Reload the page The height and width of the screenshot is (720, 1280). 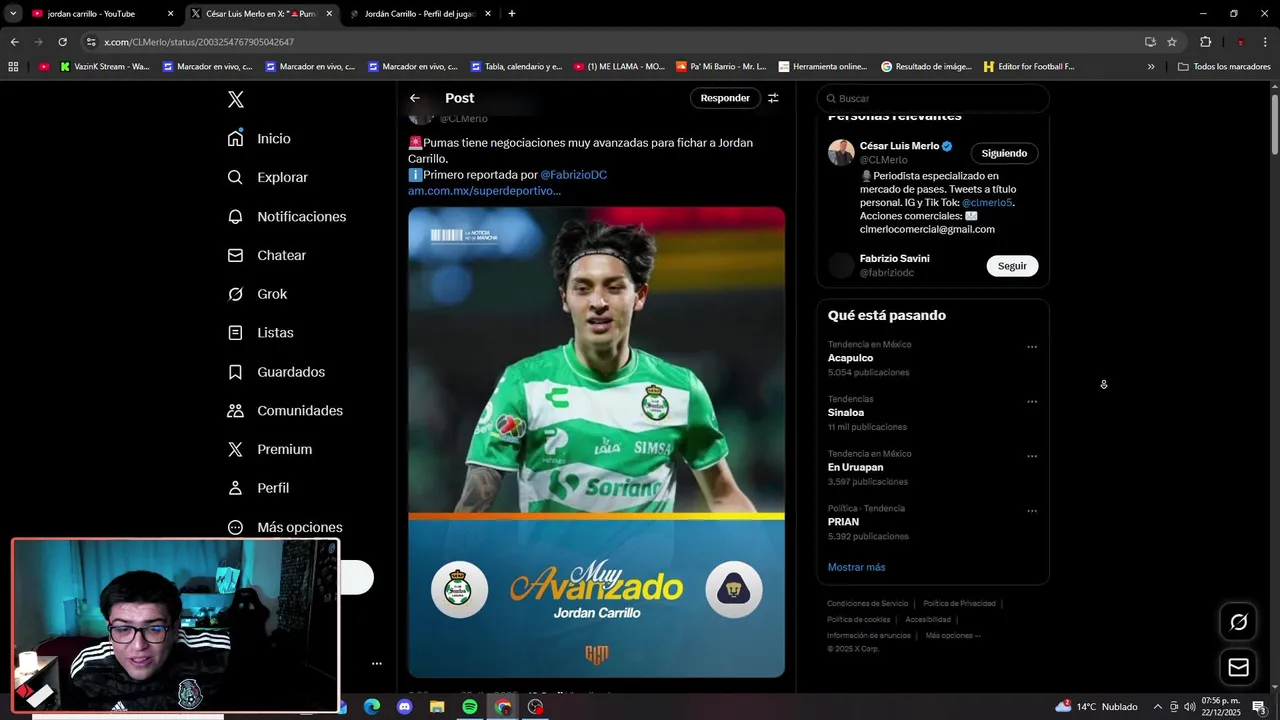click(62, 42)
